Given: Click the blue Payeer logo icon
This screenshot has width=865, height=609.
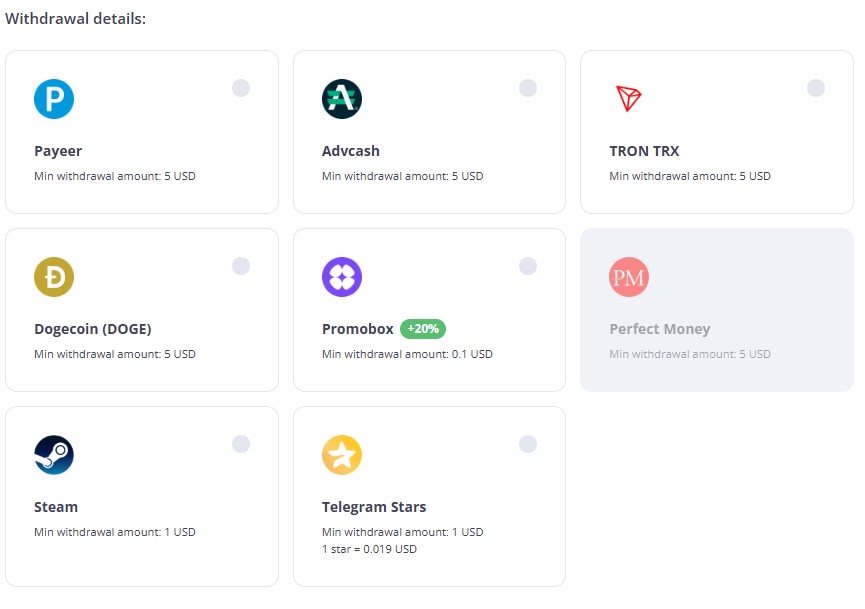Looking at the screenshot, I should (x=54, y=99).
